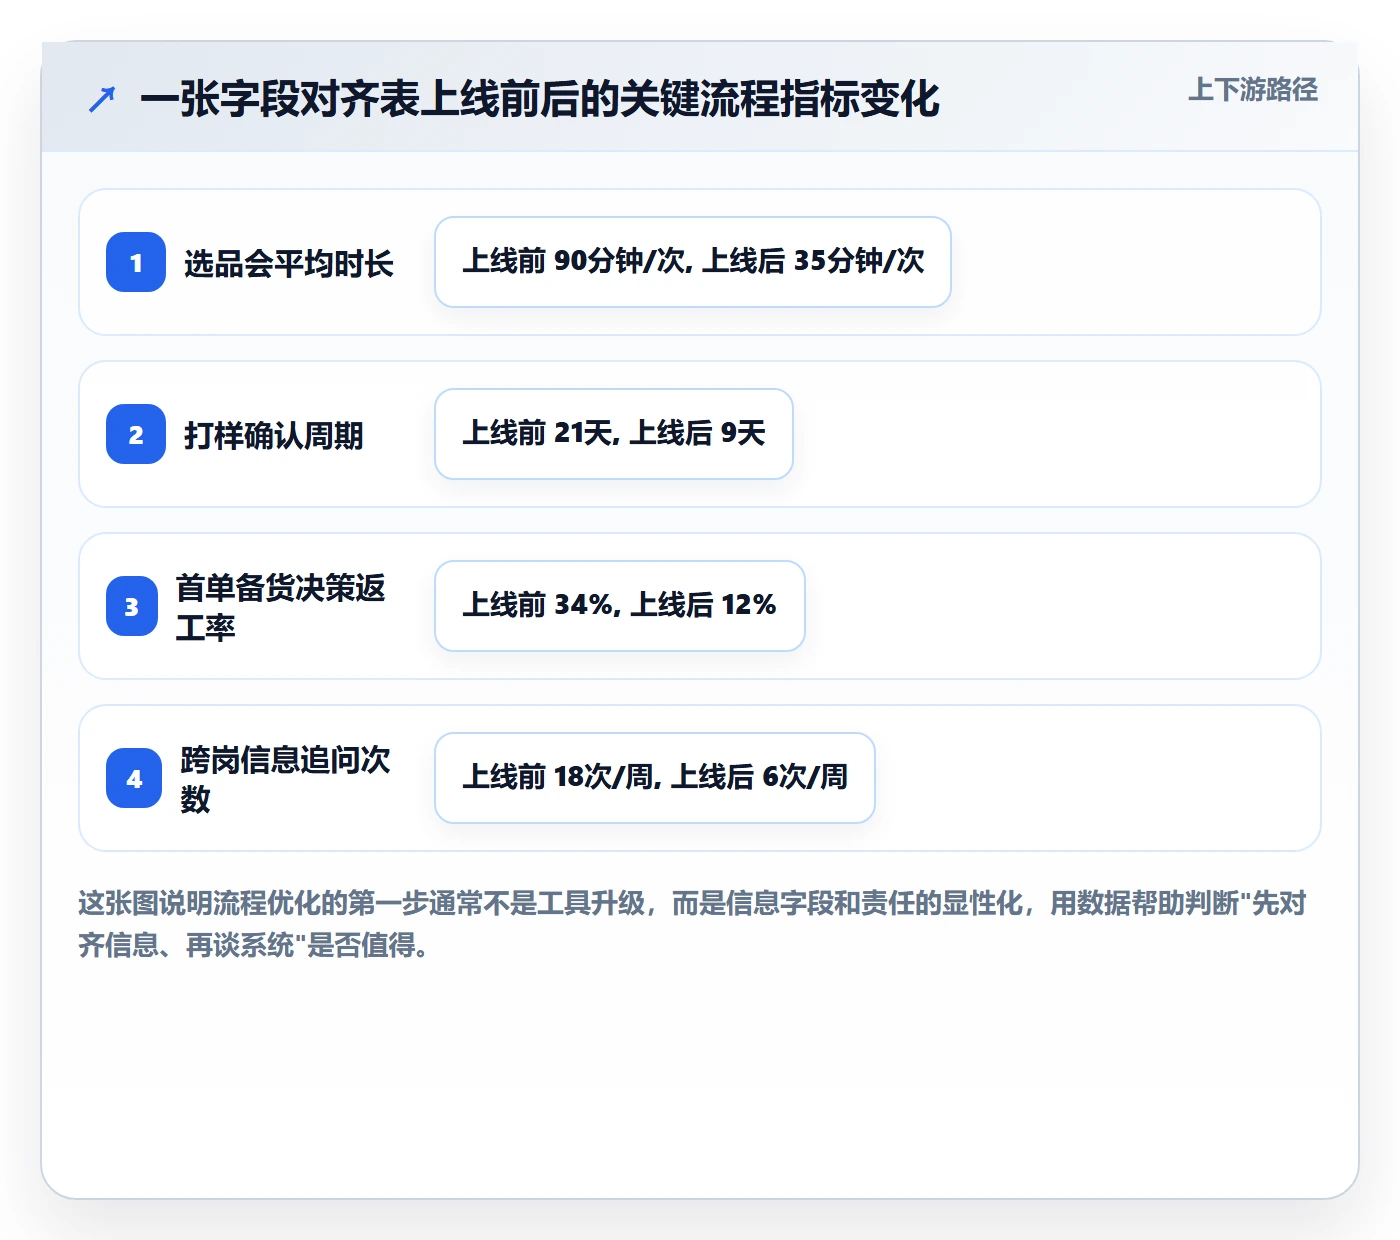The width and height of the screenshot is (1400, 1240).
Task: Click the title 一张字段对齐表上线前后的关键流程指标变化
Action: tap(540, 99)
